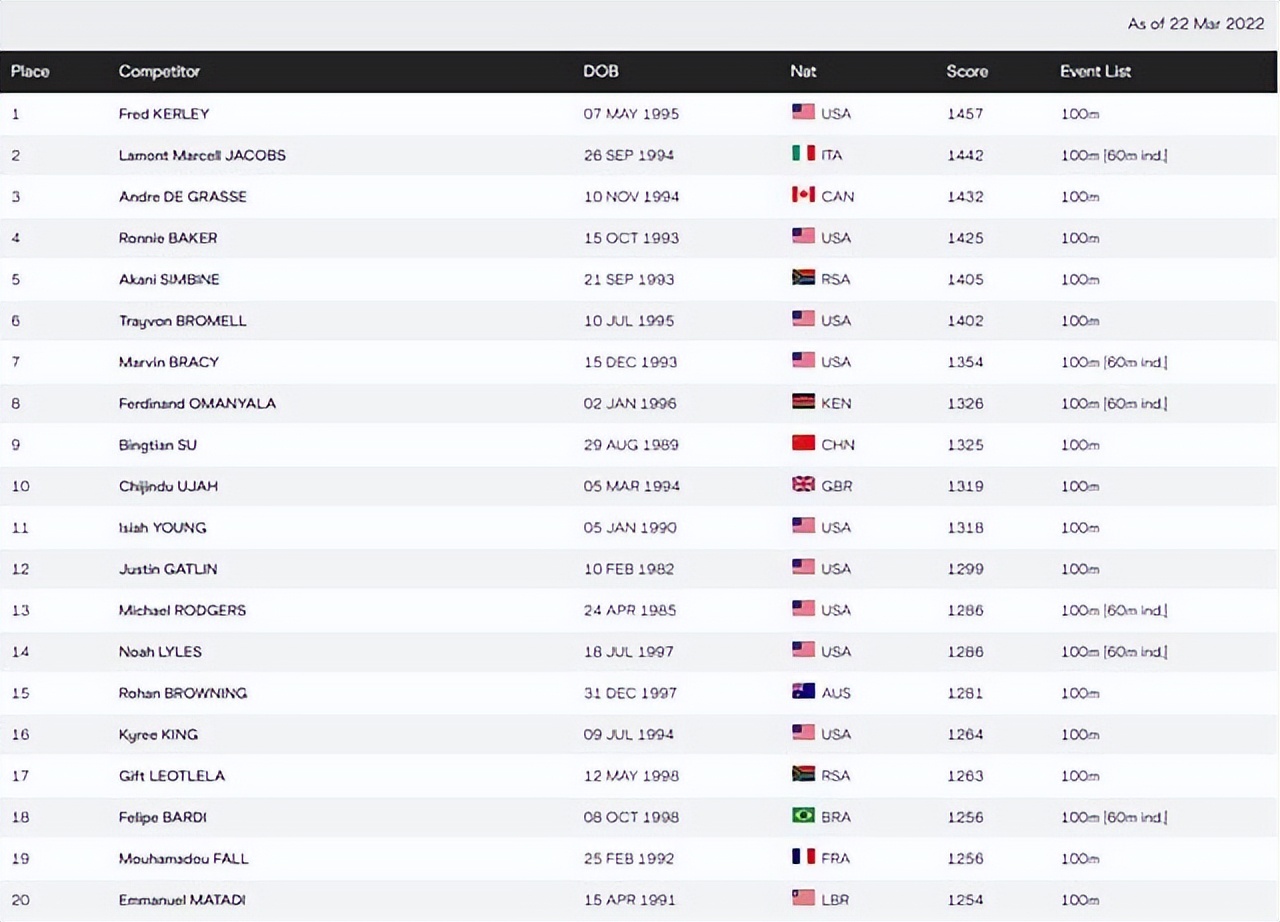Sort by the Score column header
1280x922 pixels.
click(967, 72)
